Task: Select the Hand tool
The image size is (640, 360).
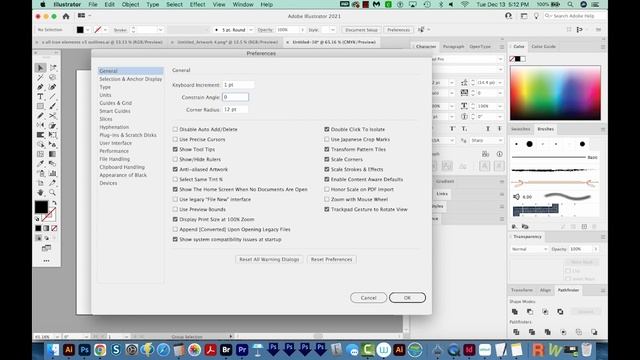Action: tap(40, 192)
